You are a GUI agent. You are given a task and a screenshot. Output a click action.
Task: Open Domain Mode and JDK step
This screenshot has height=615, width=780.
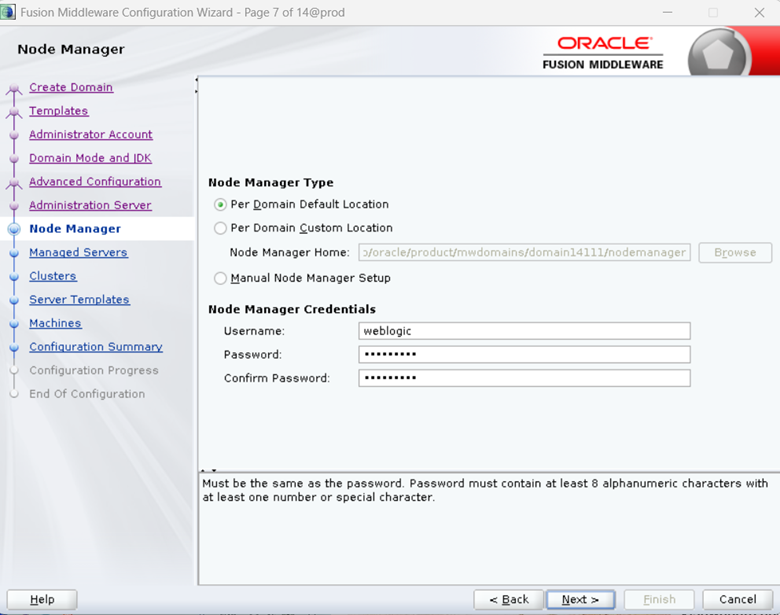(90, 158)
